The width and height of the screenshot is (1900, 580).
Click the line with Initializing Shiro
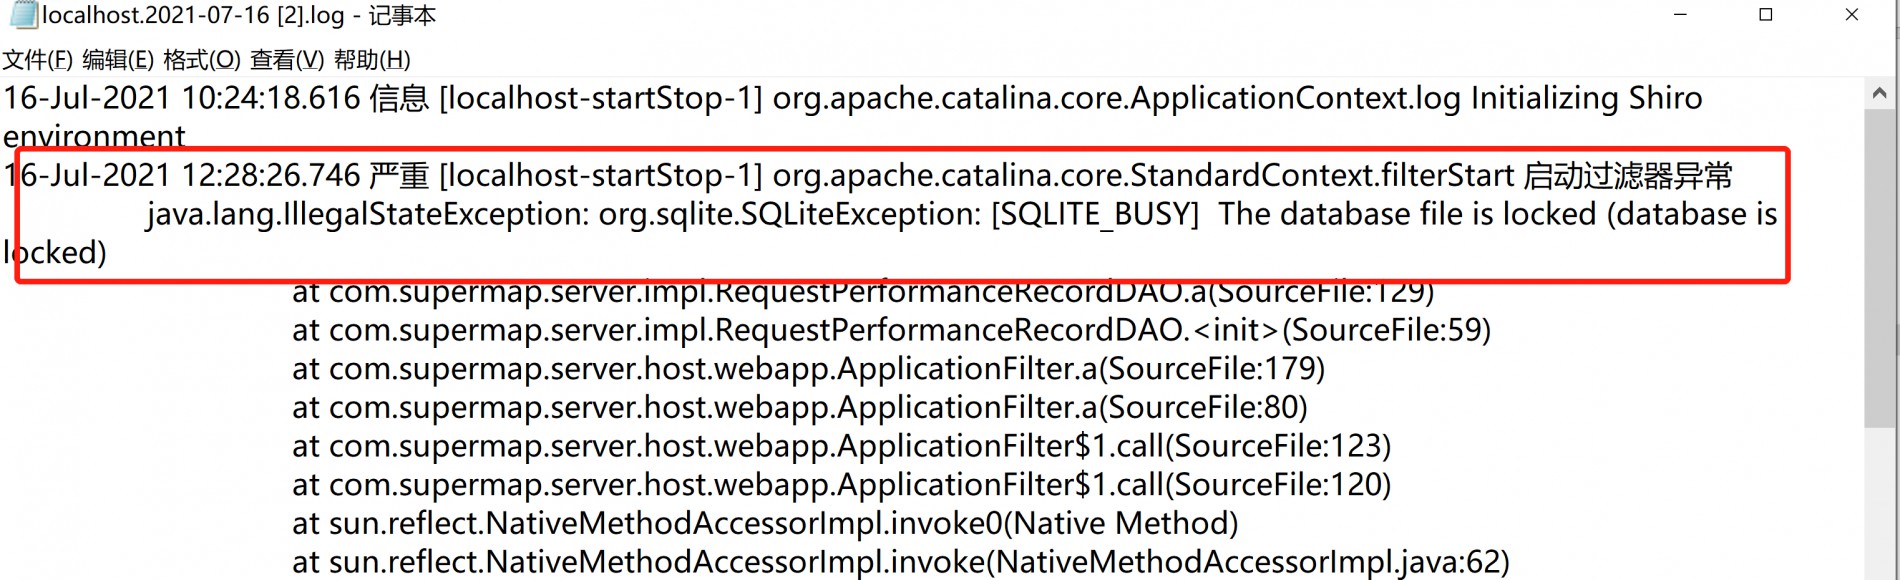(852, 98)
